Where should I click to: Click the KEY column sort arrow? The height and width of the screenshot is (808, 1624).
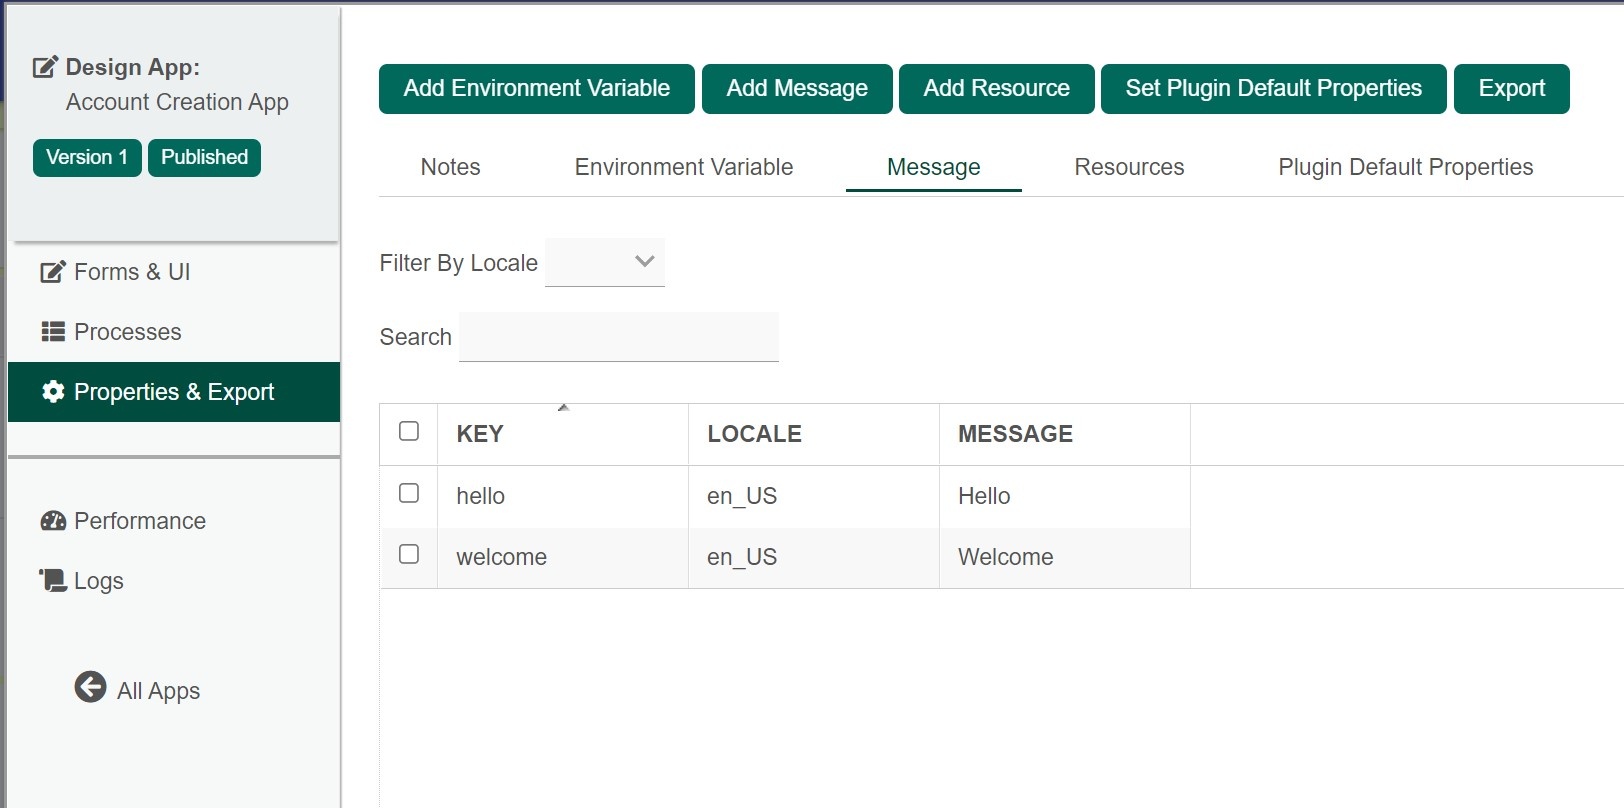[x=563, y=408]
